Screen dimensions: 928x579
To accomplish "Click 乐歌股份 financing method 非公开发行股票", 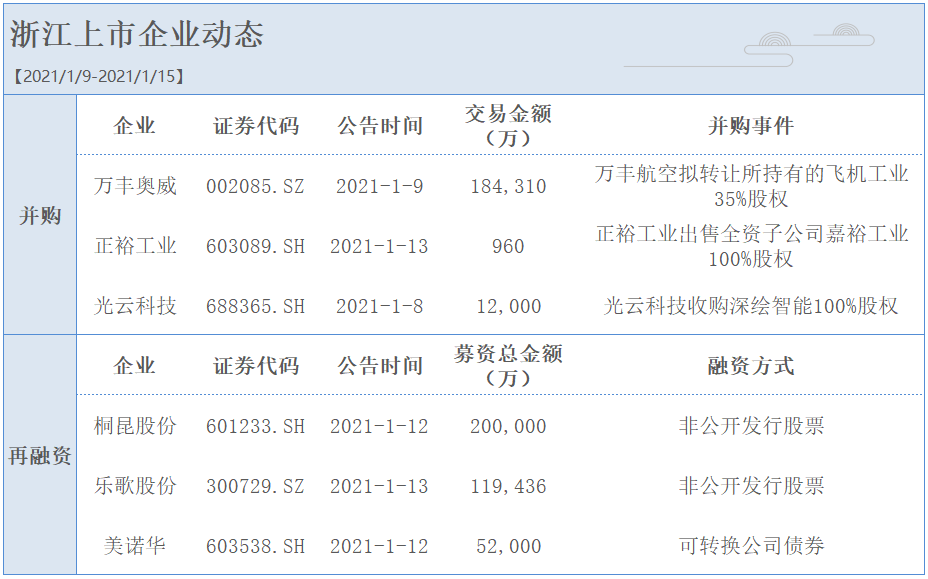I will pyautogui.click(x=751, y=486).
